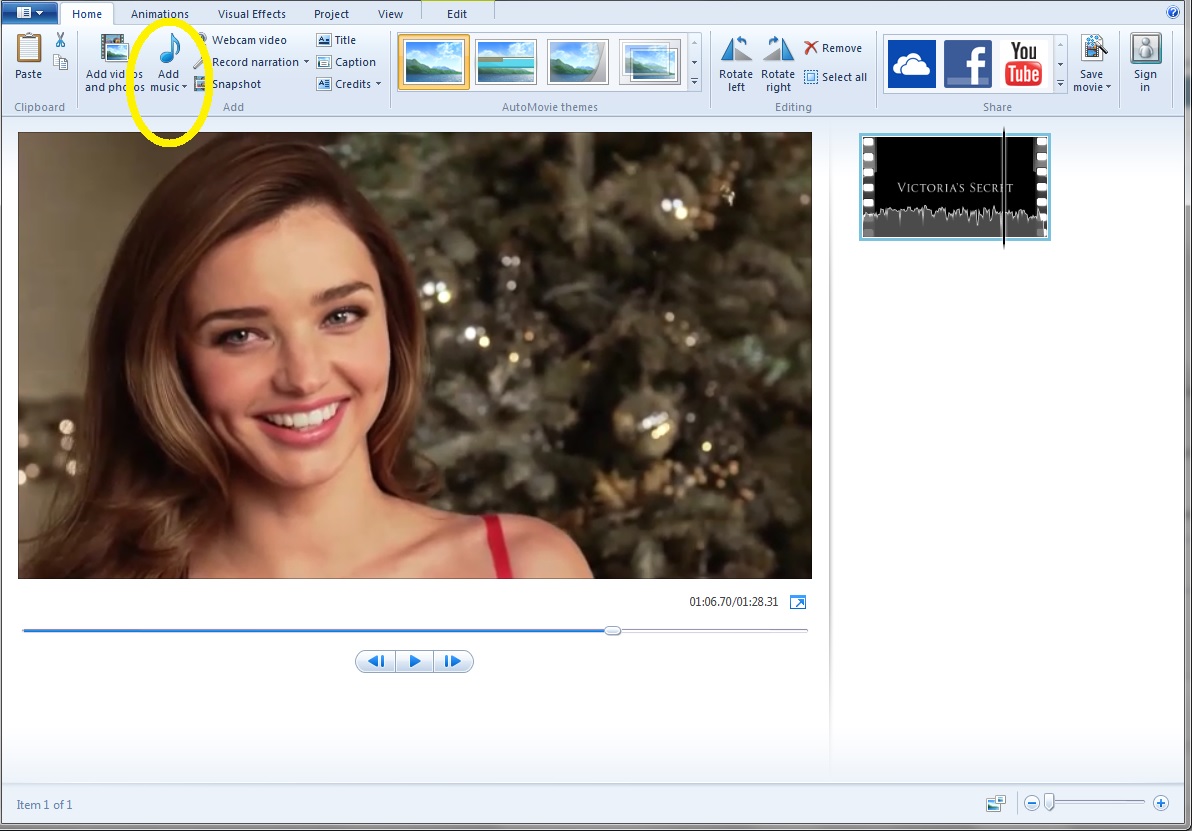The height and width of the screenshot is (831, 1192).
Task: Add Credits to the movie
Action: tap(344, 84)
